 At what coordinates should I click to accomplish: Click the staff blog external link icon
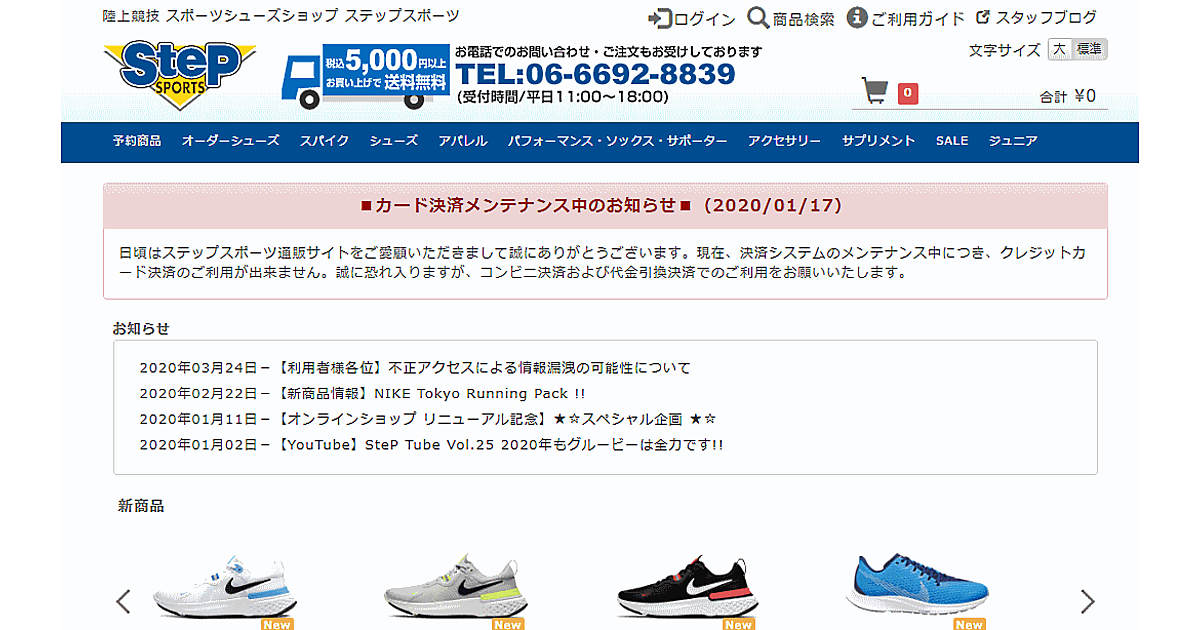(x=983, y=17)
